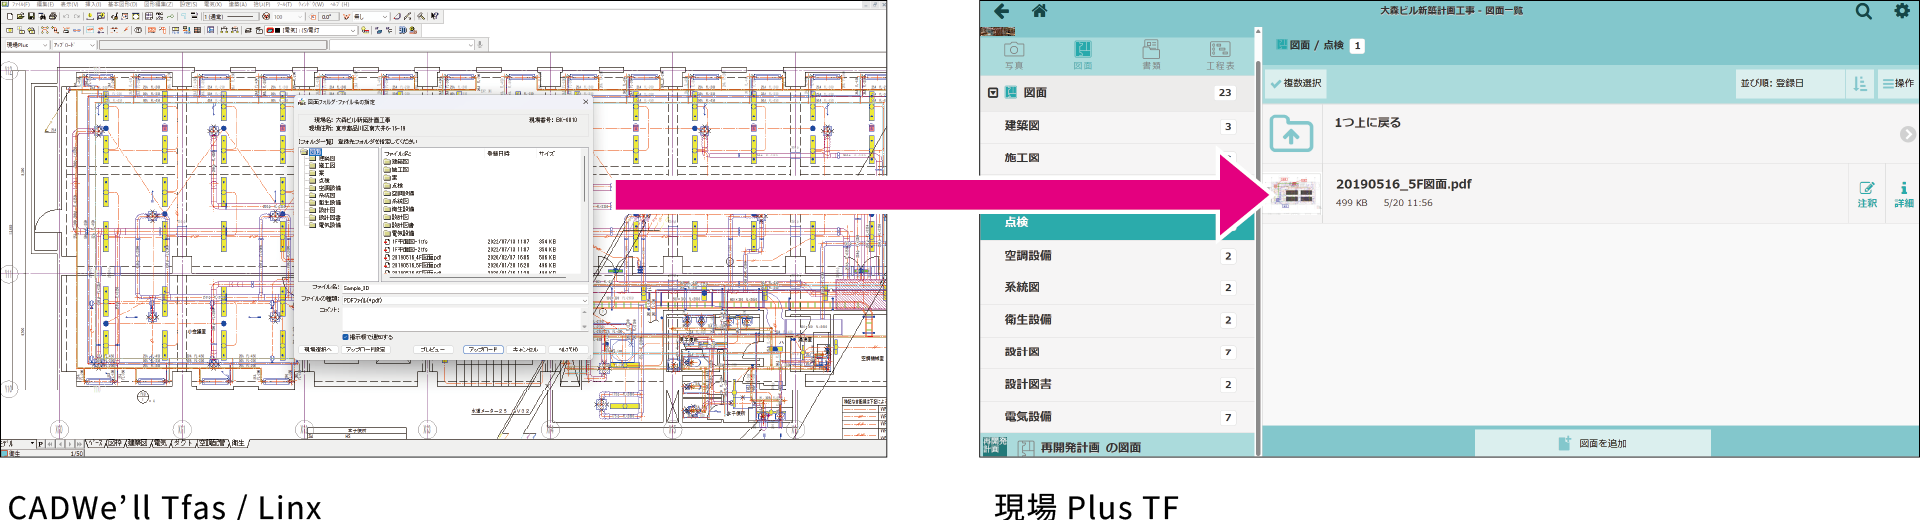Switch to the 写真 tab
Image resolution: width=1920 pixels, height=520 pixels.
click(x=1014, y=55)
